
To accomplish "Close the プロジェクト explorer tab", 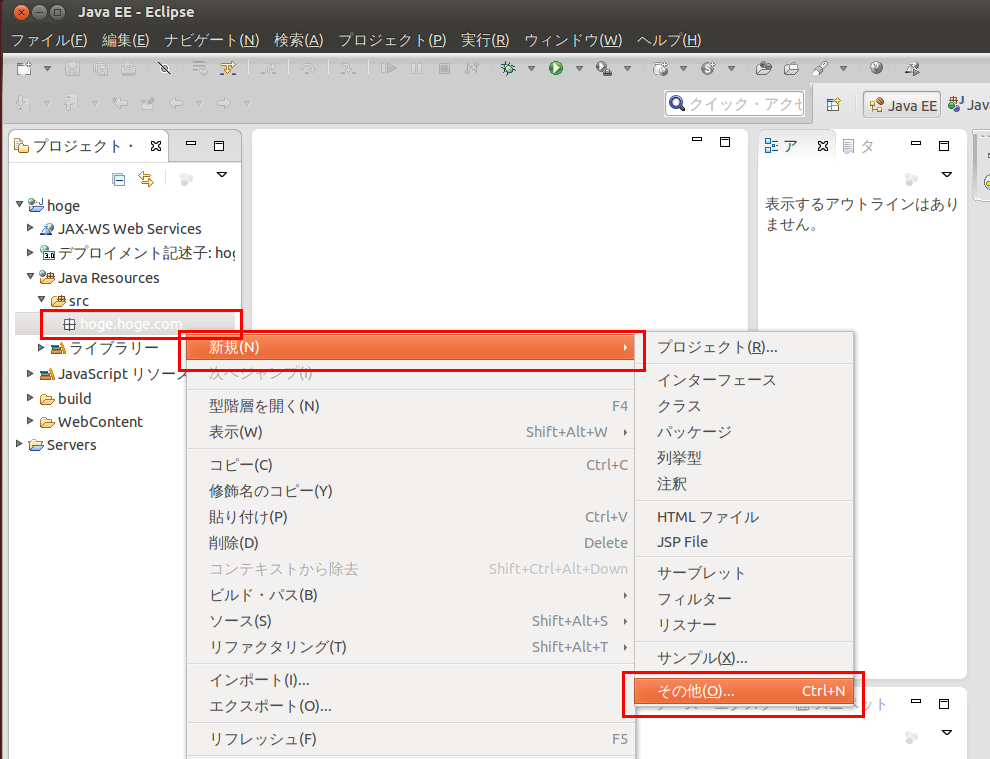I will [156, 146].
